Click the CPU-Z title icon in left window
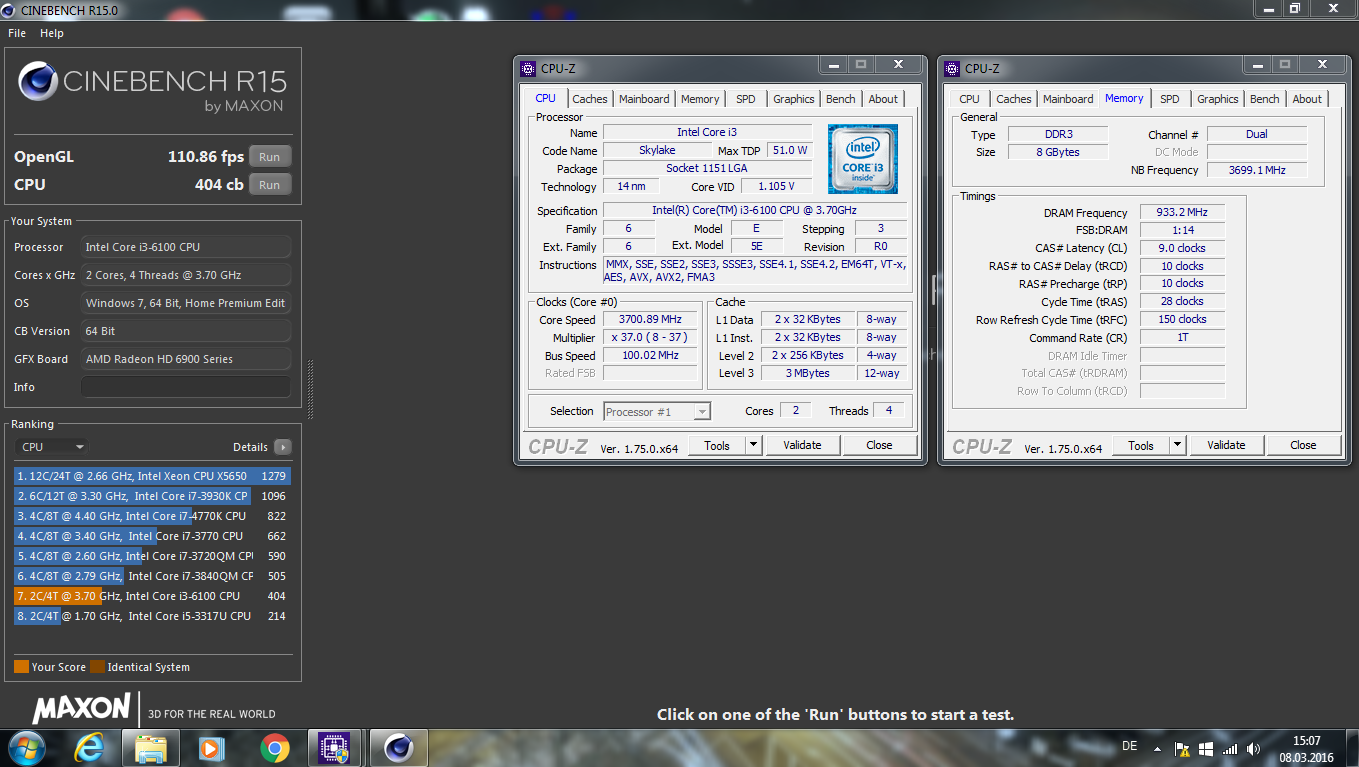 pos(529,69)
